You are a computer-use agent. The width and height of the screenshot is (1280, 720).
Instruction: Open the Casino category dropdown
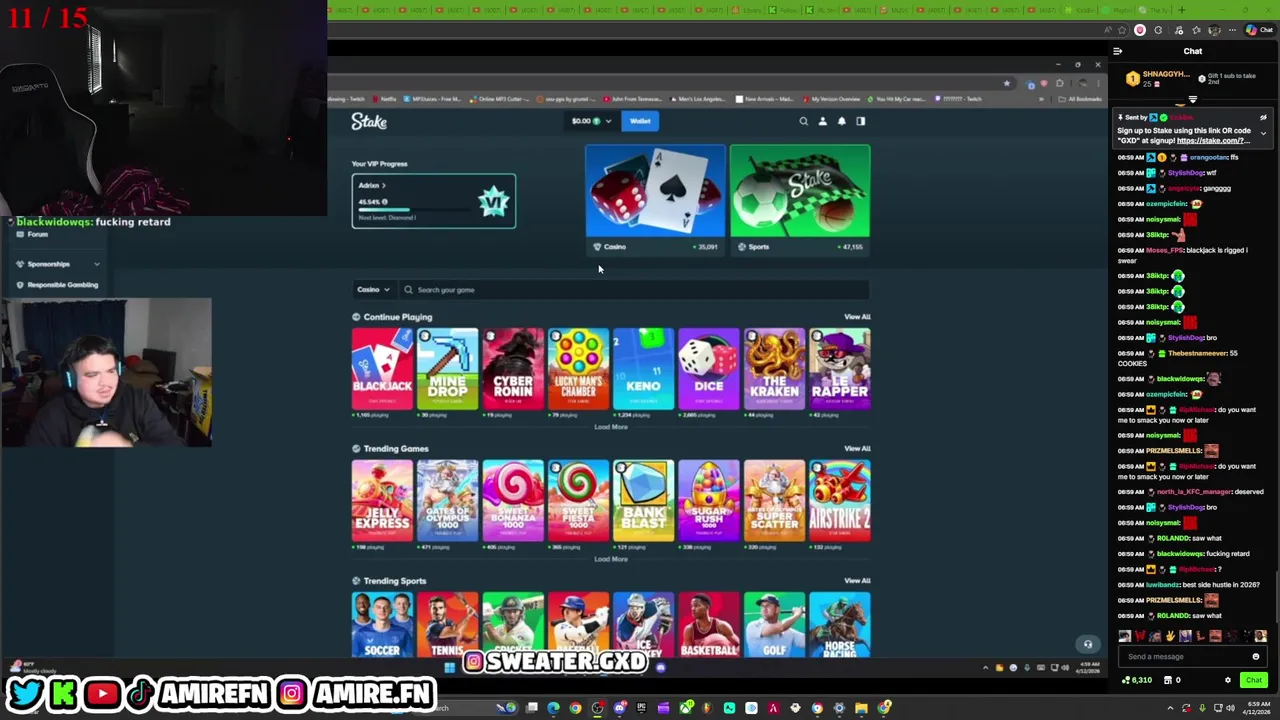[x=373, y=290]
